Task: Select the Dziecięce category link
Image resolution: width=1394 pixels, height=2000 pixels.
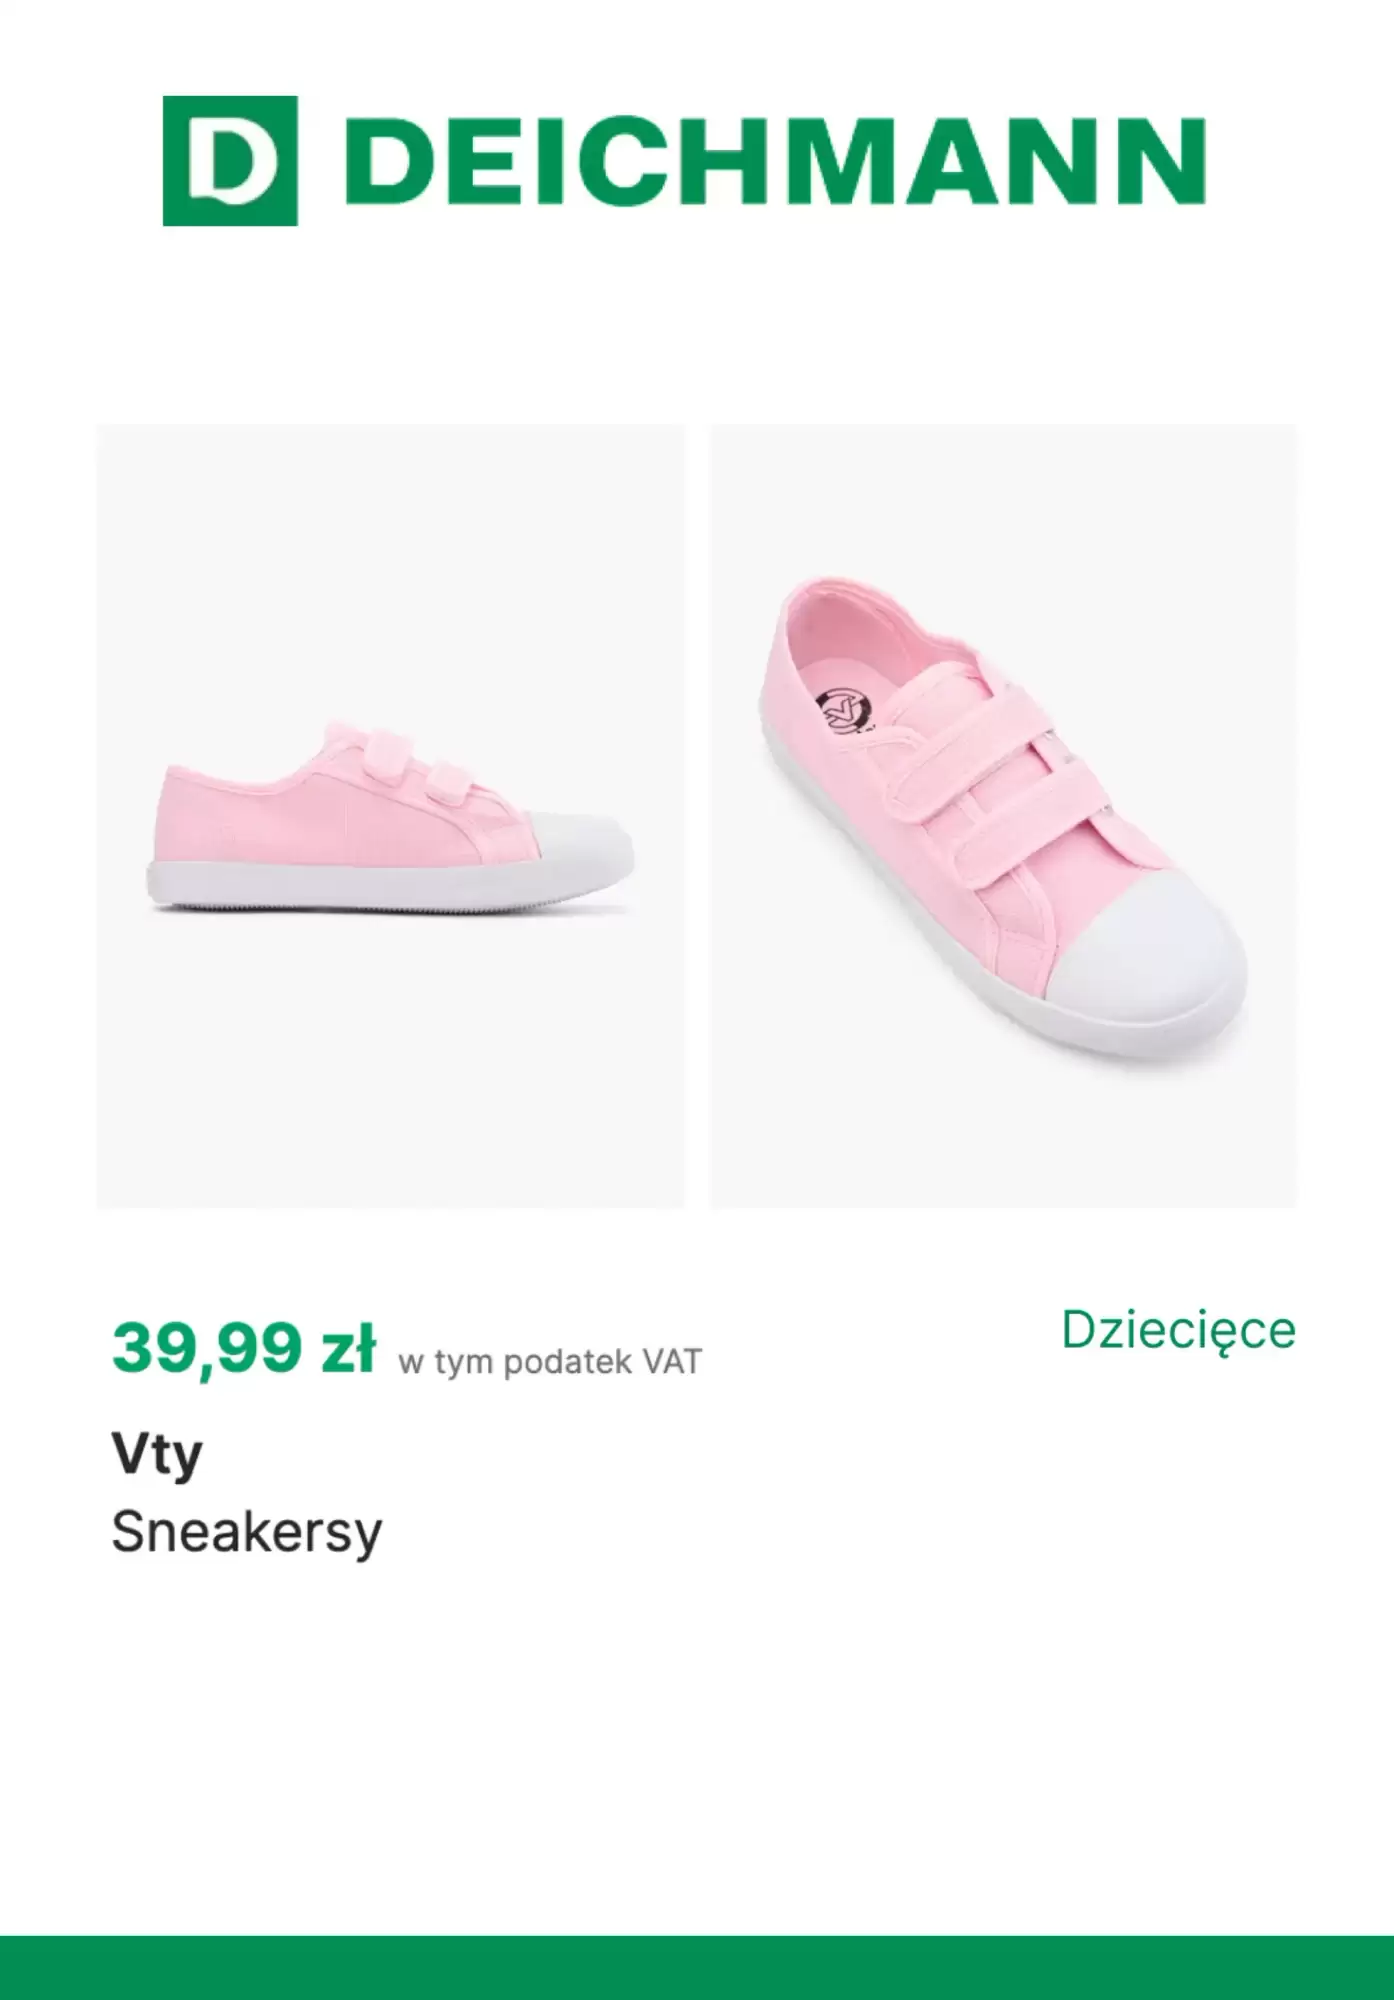Action: coord(1178,1330)
